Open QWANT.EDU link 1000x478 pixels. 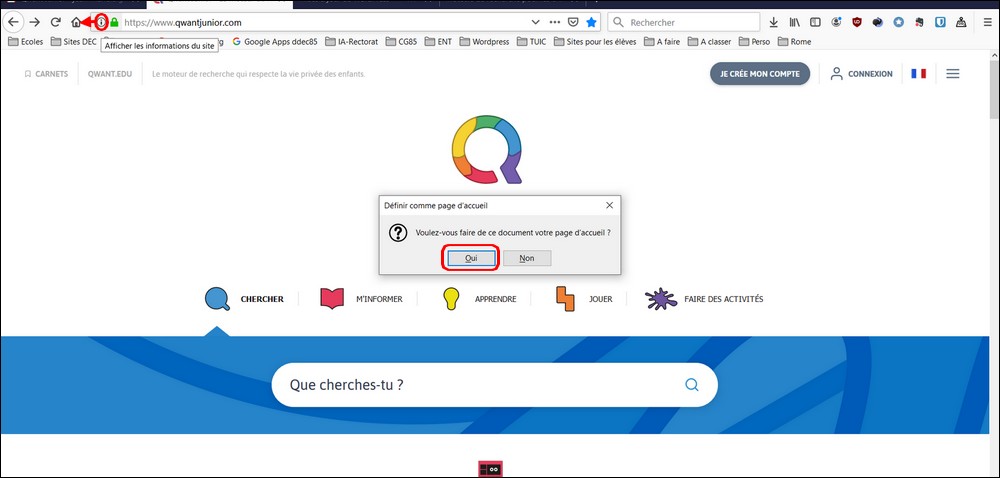110,74
